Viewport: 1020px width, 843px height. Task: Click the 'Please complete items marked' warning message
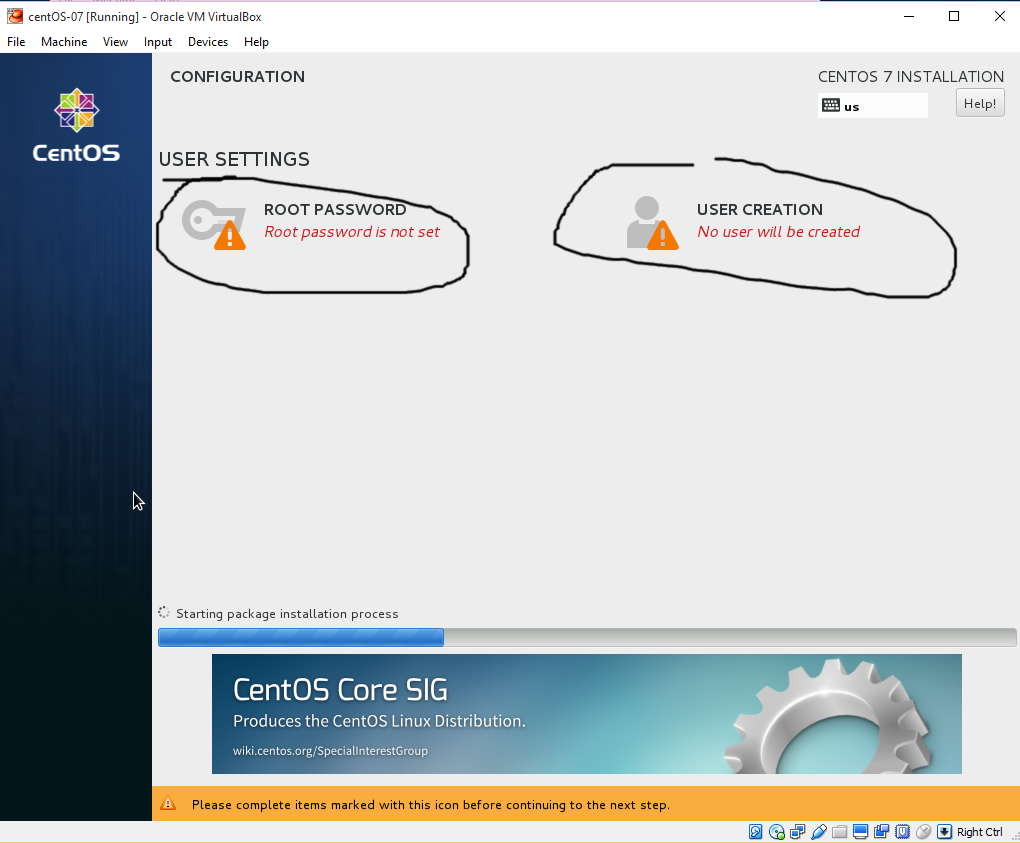click(431, 805)
